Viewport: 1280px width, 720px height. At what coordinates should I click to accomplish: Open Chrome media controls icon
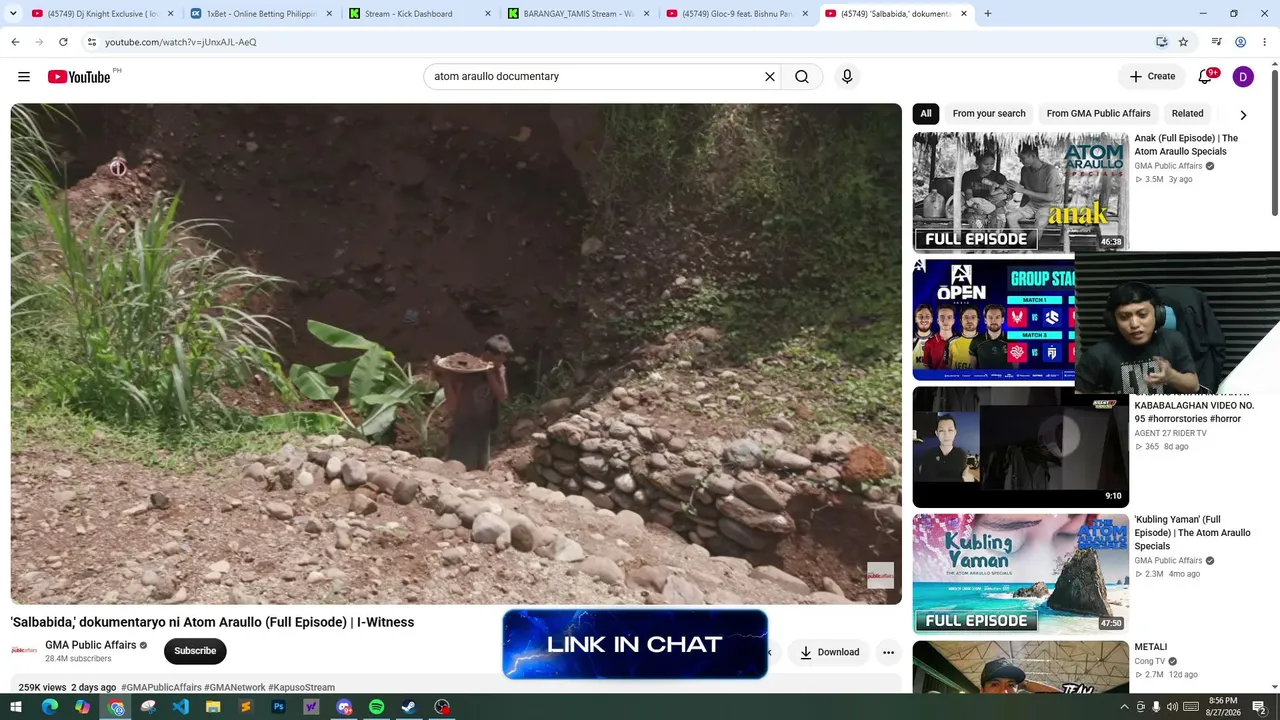click(1217, 42)
